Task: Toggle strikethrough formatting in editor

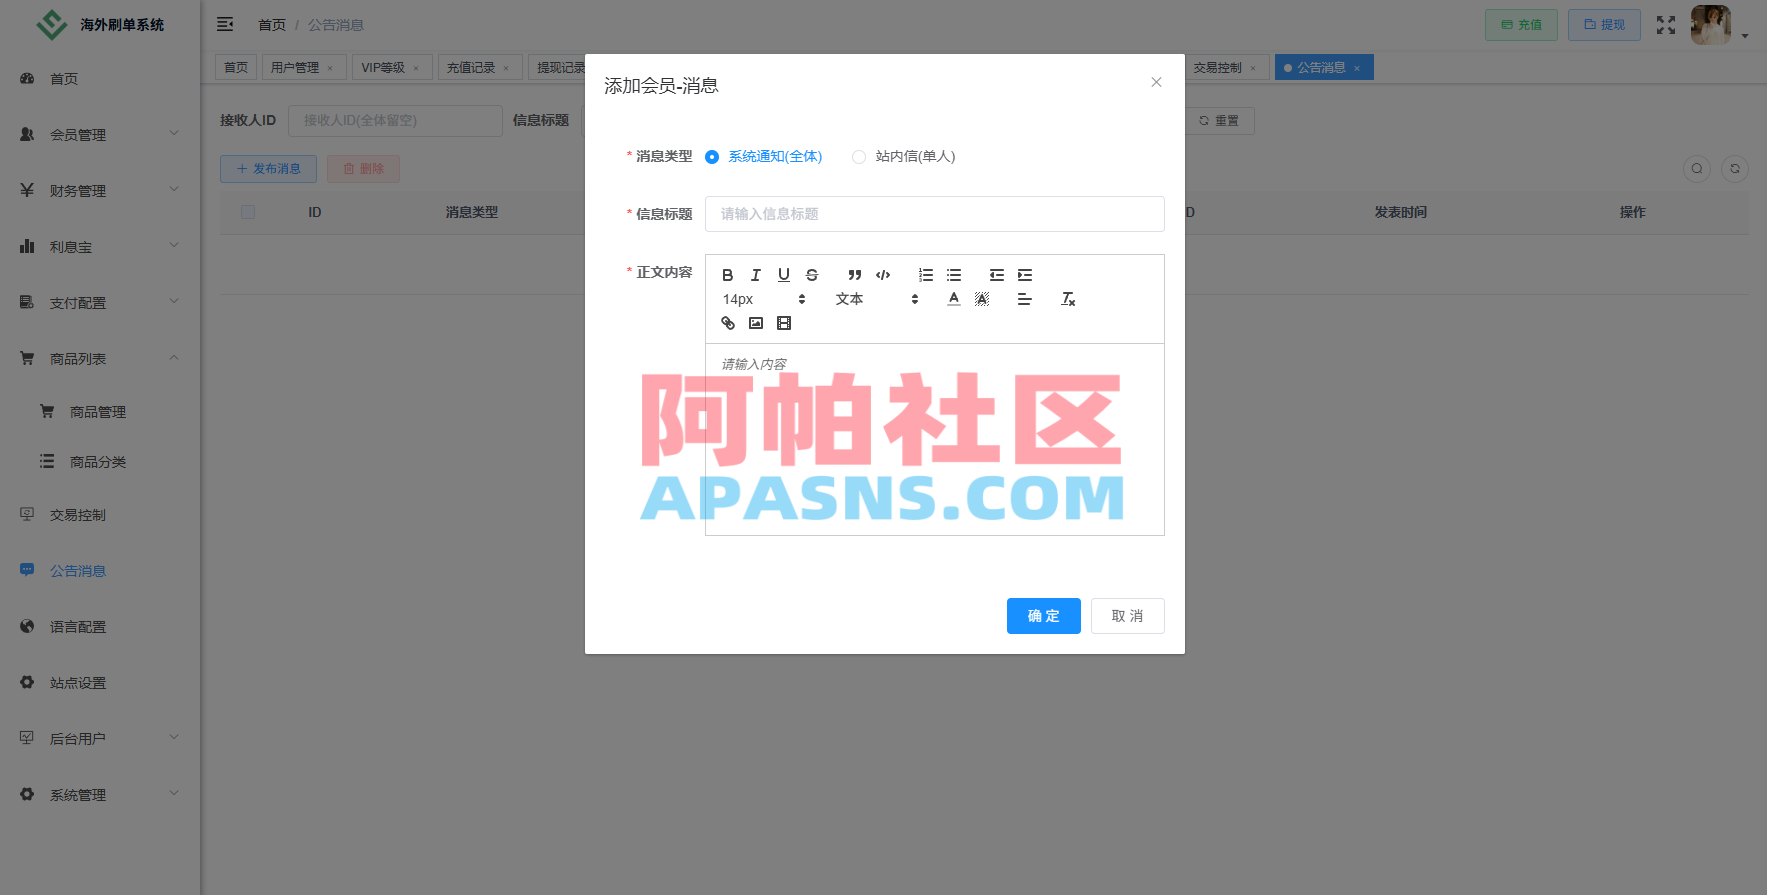Action: click(812, 275)
